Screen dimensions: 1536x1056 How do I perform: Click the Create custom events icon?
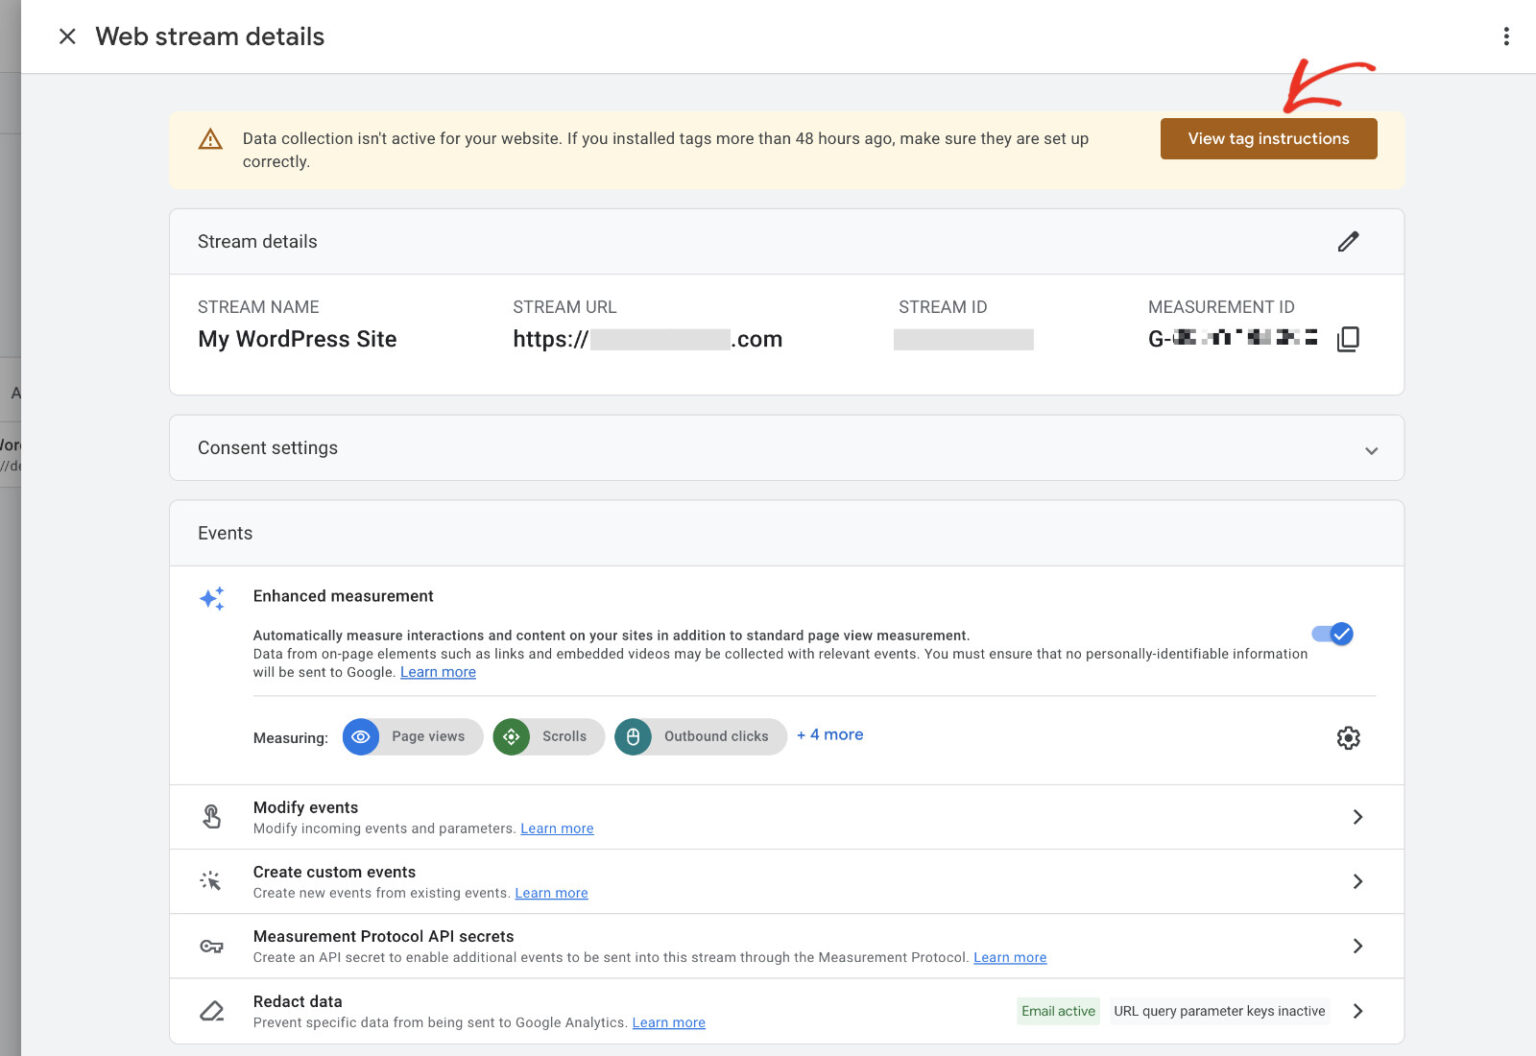pyautogui.click(x=211, y=880)
